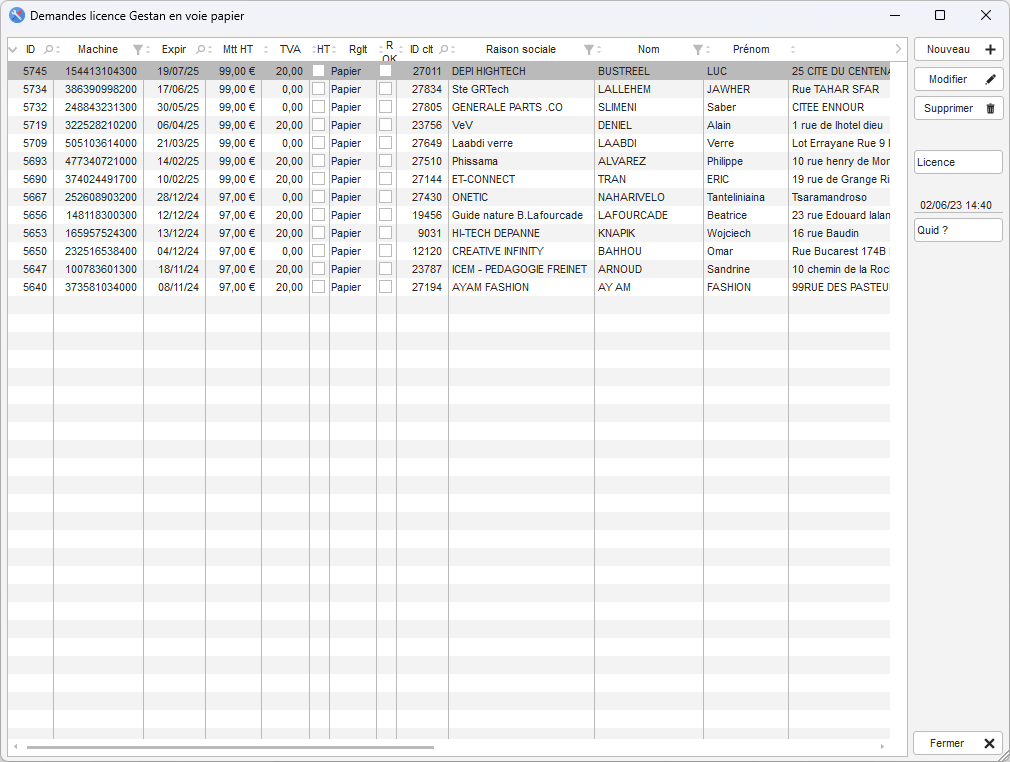Click the plus icon on Nouveau

(990, 50)
